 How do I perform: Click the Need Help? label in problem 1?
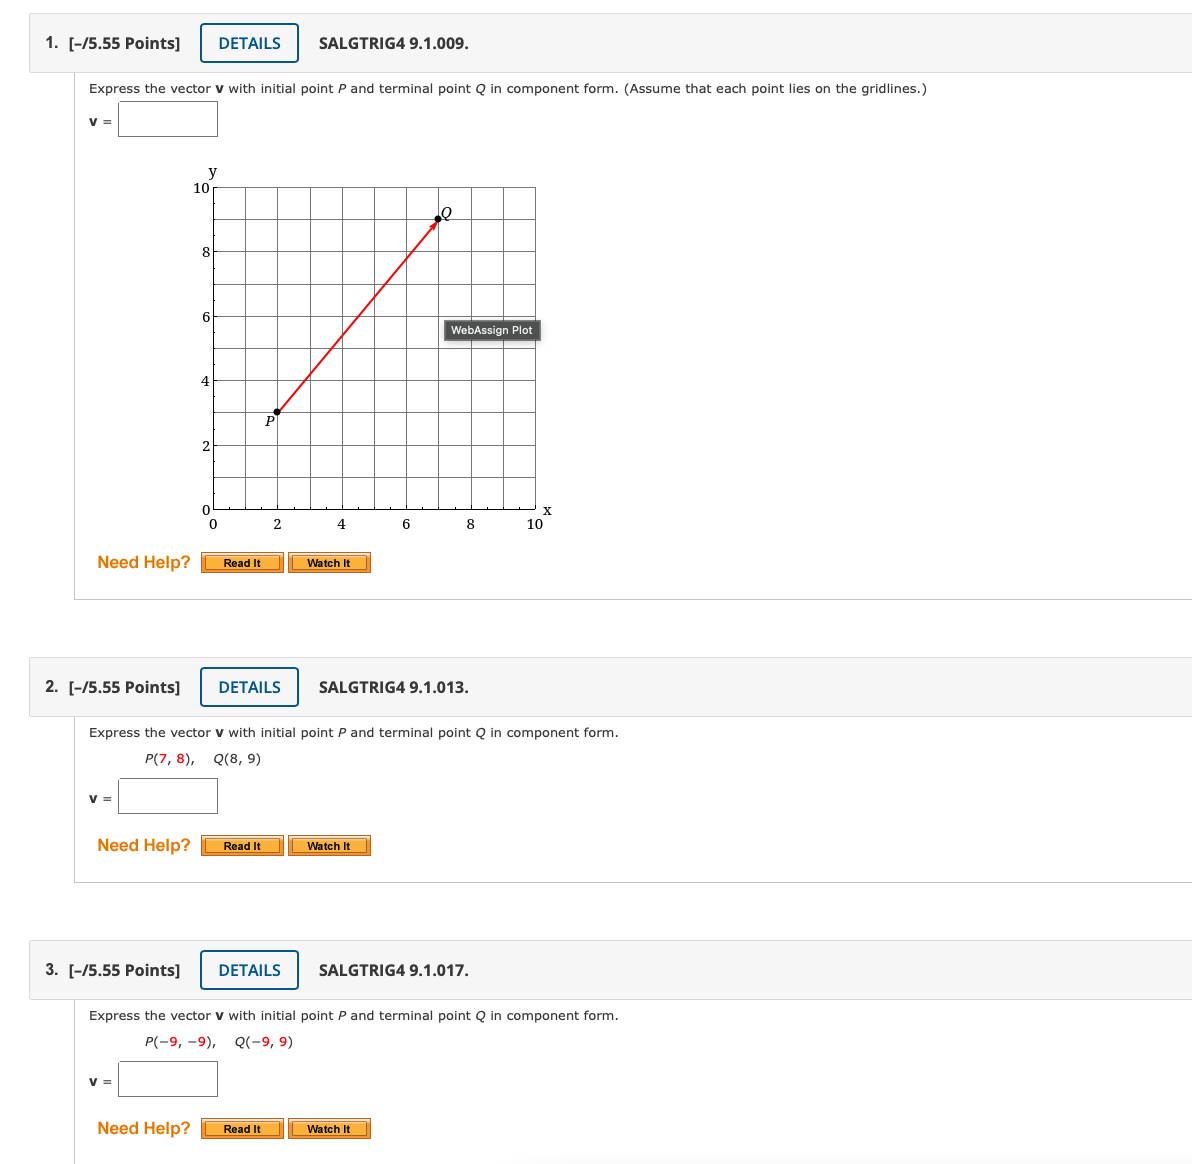143,562
